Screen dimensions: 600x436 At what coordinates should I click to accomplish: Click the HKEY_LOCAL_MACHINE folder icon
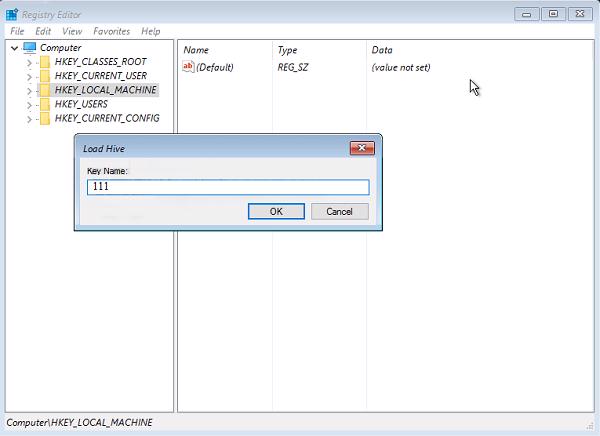pos(45,90)
